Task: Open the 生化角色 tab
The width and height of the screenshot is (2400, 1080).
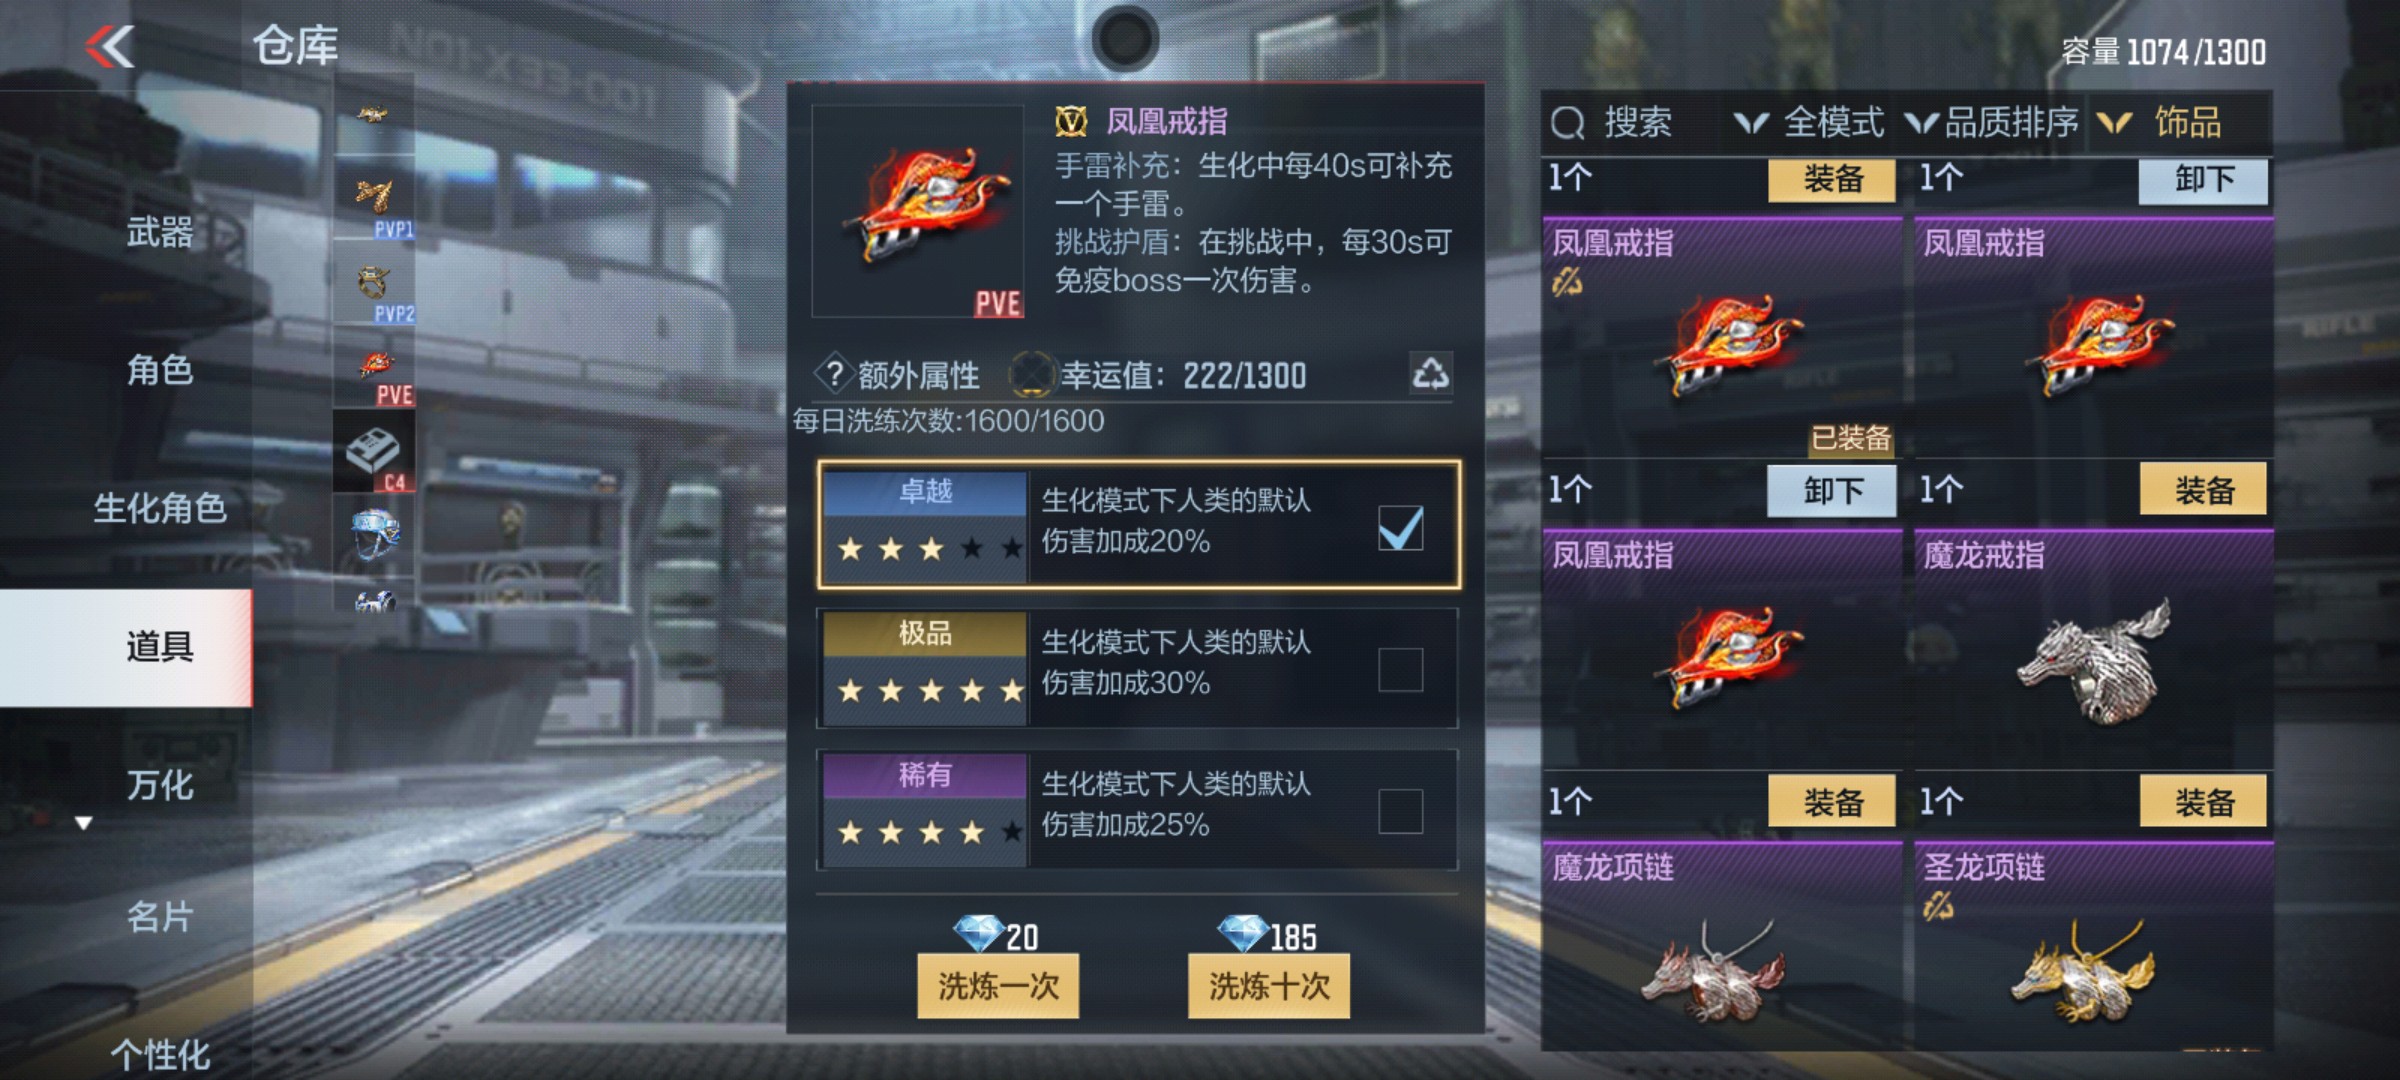Action: coord(159,508)
